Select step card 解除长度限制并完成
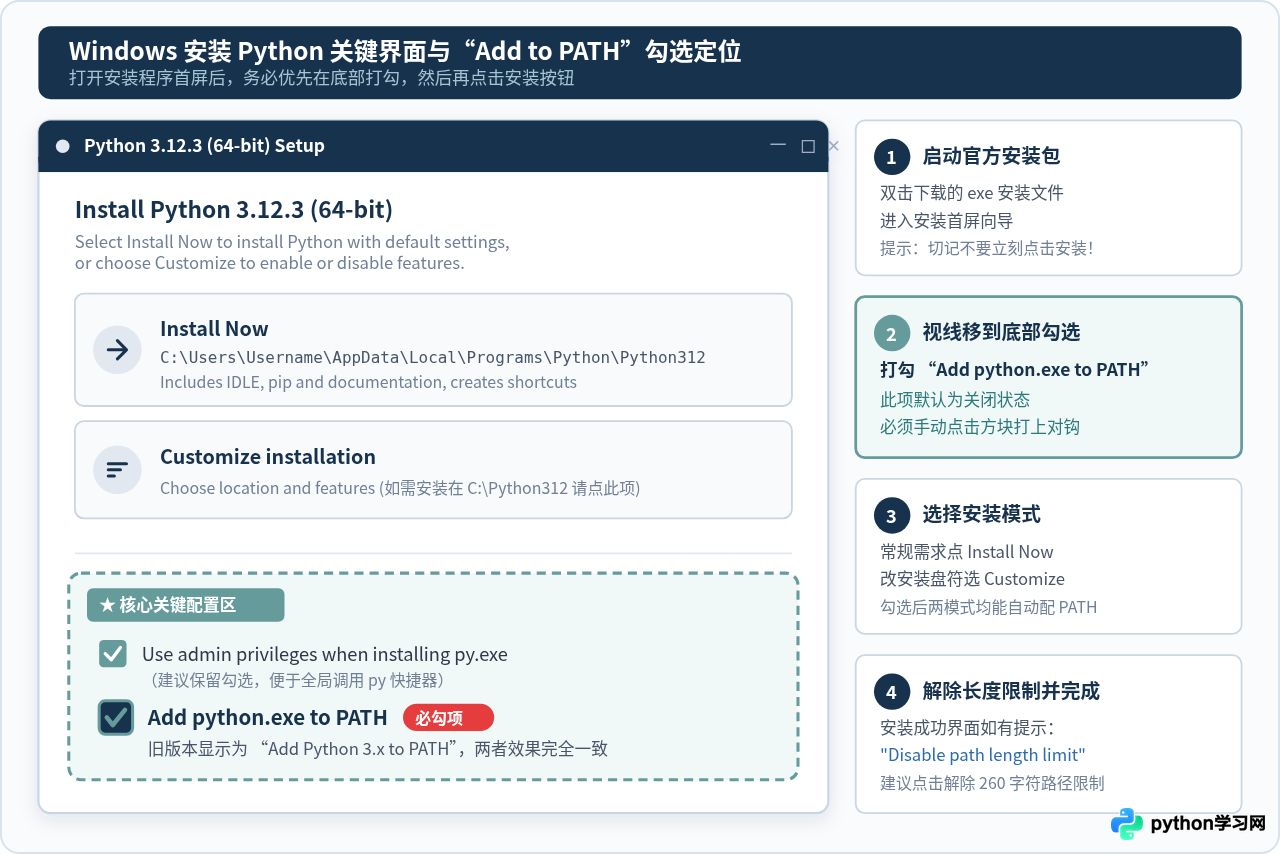Screen dimensions: 1280x855 pos(1048,734)
